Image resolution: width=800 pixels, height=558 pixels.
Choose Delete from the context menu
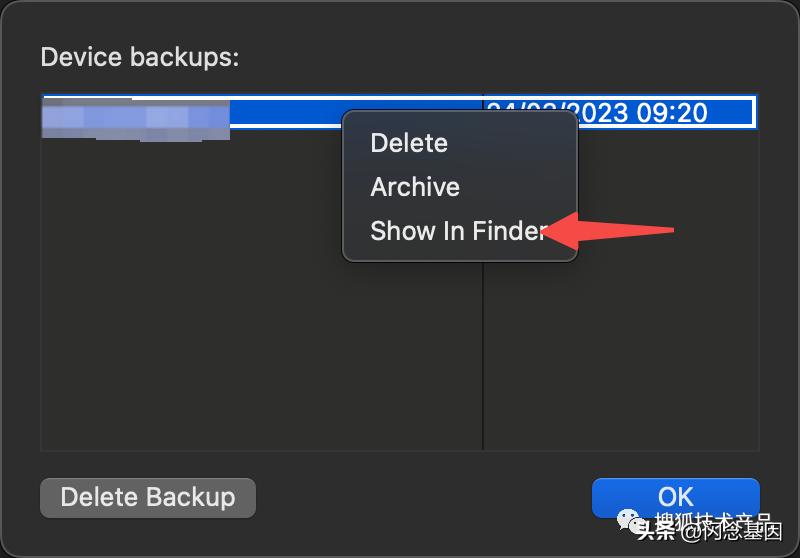(x=409, y=143)
